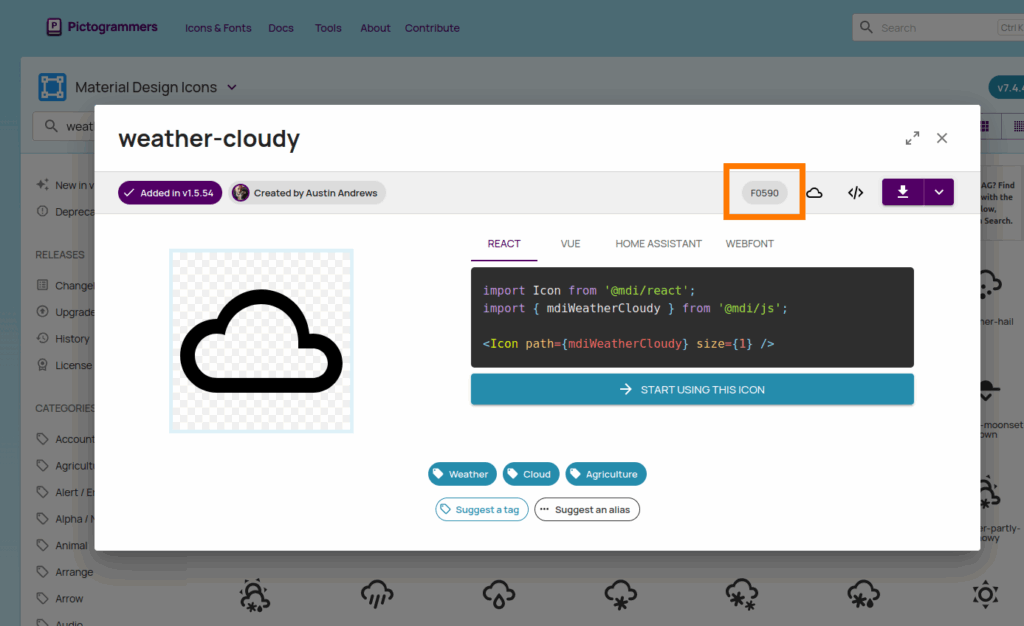Select the React tab
This screenshot has width=1024, height=626.
504,244
